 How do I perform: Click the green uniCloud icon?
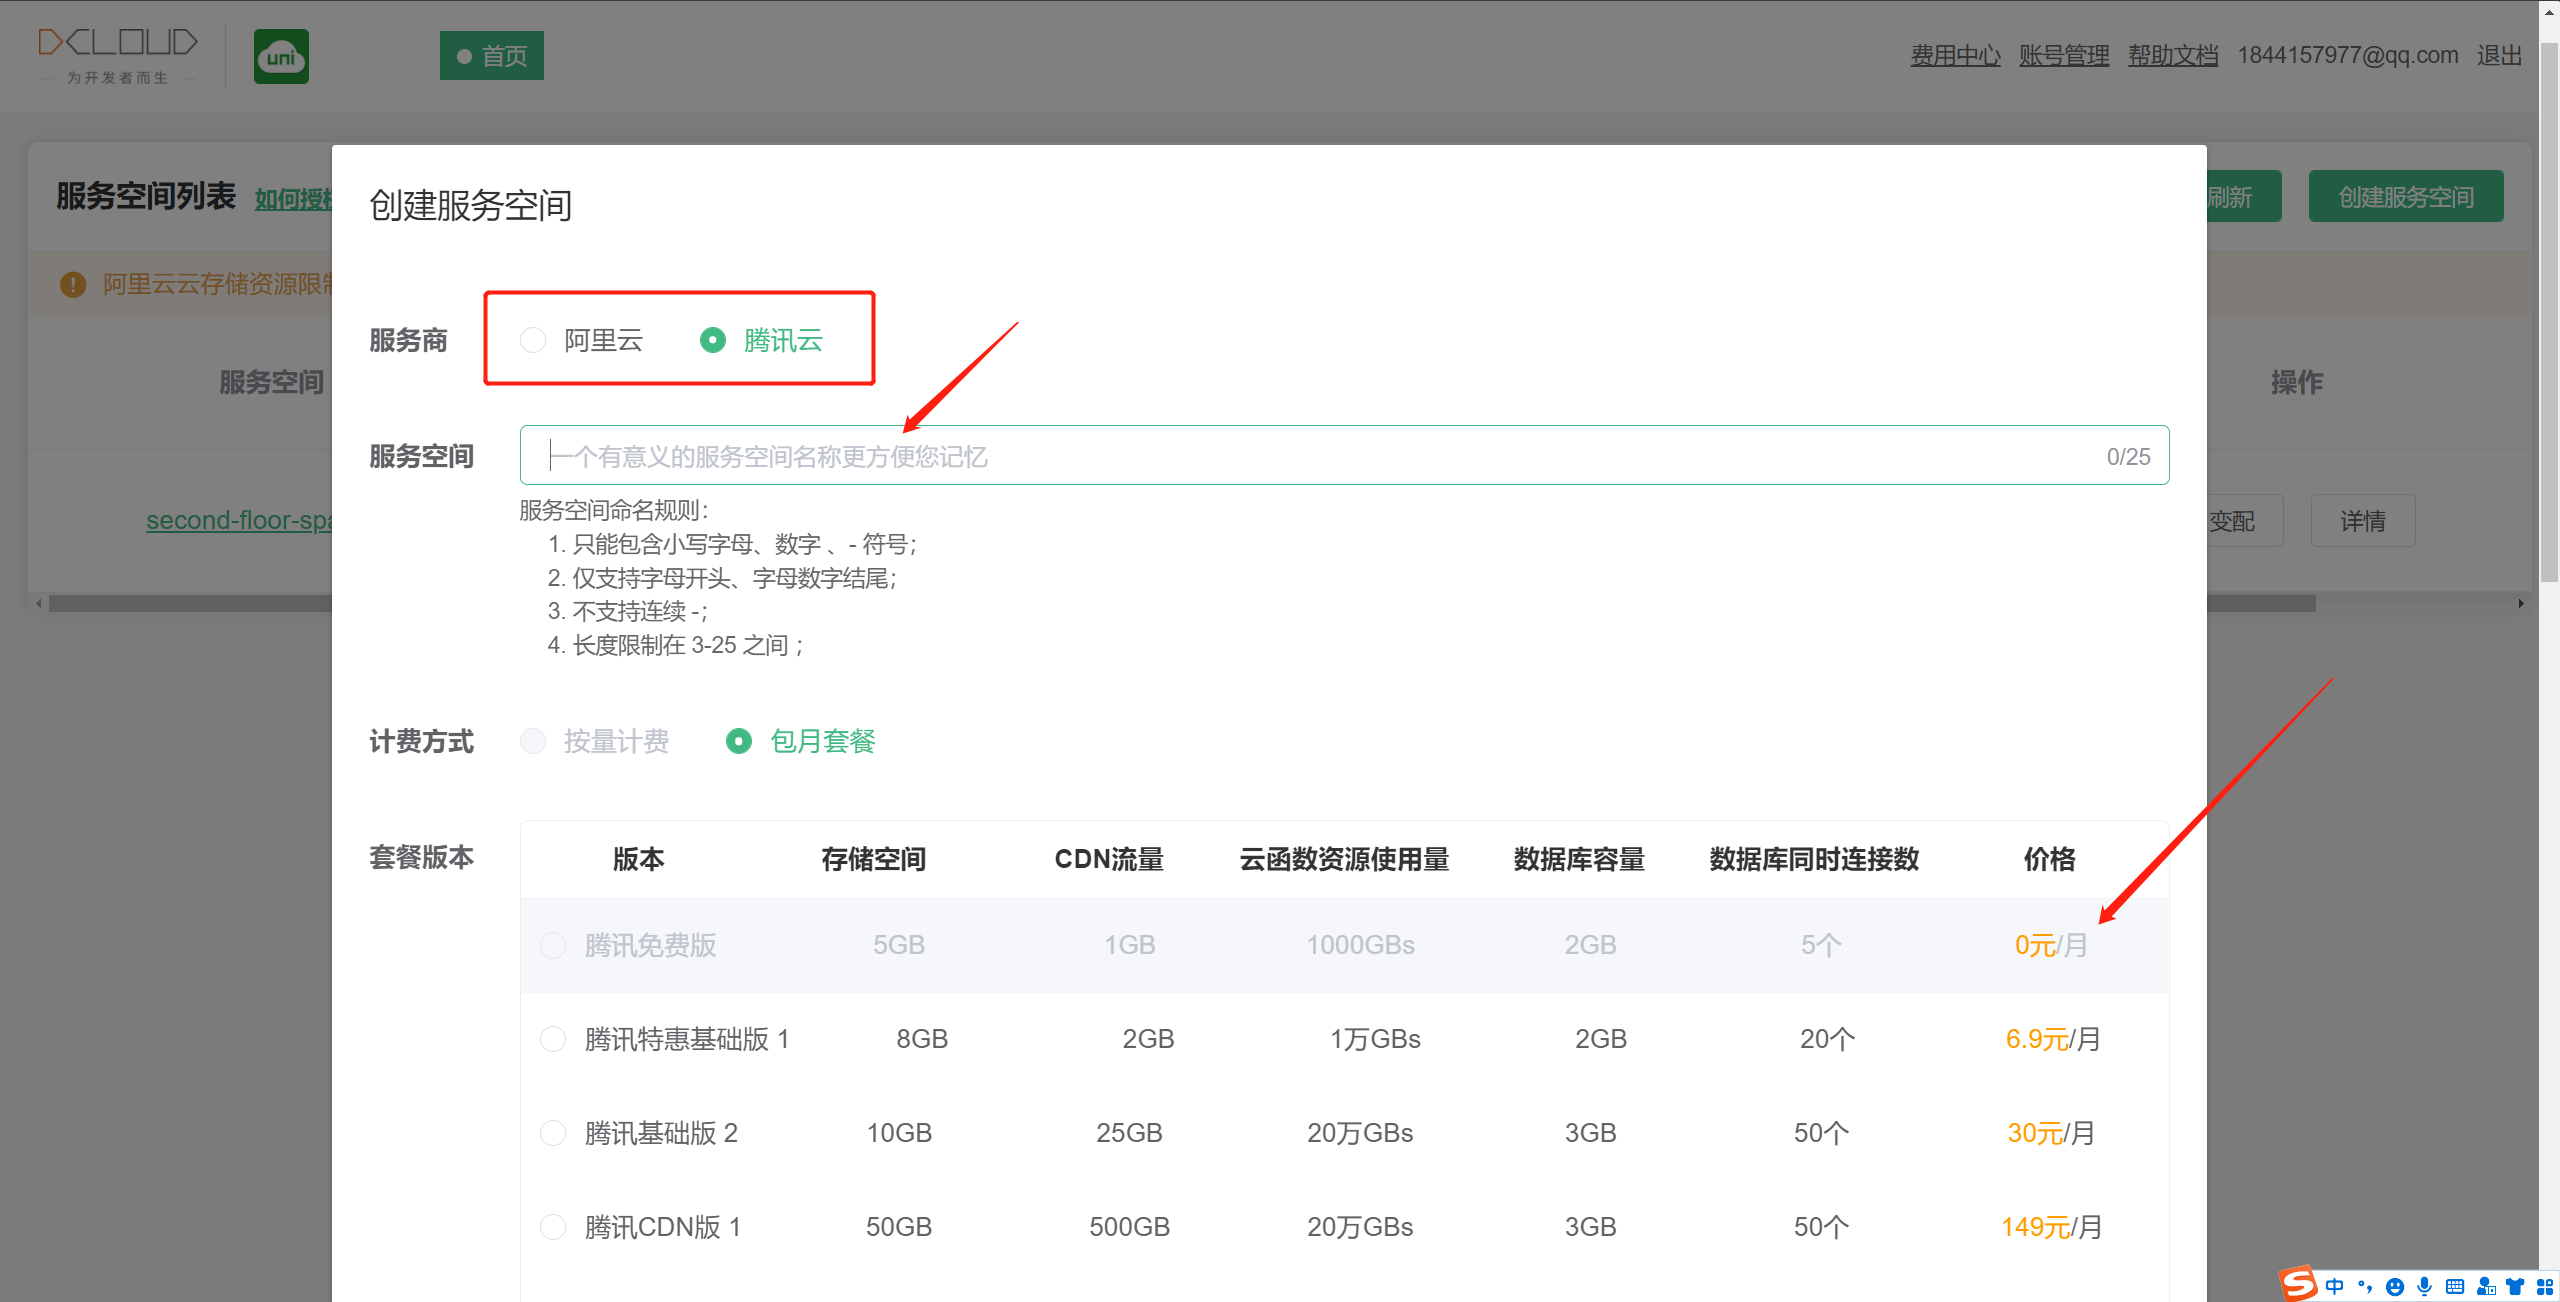click(x=281, y=56)
